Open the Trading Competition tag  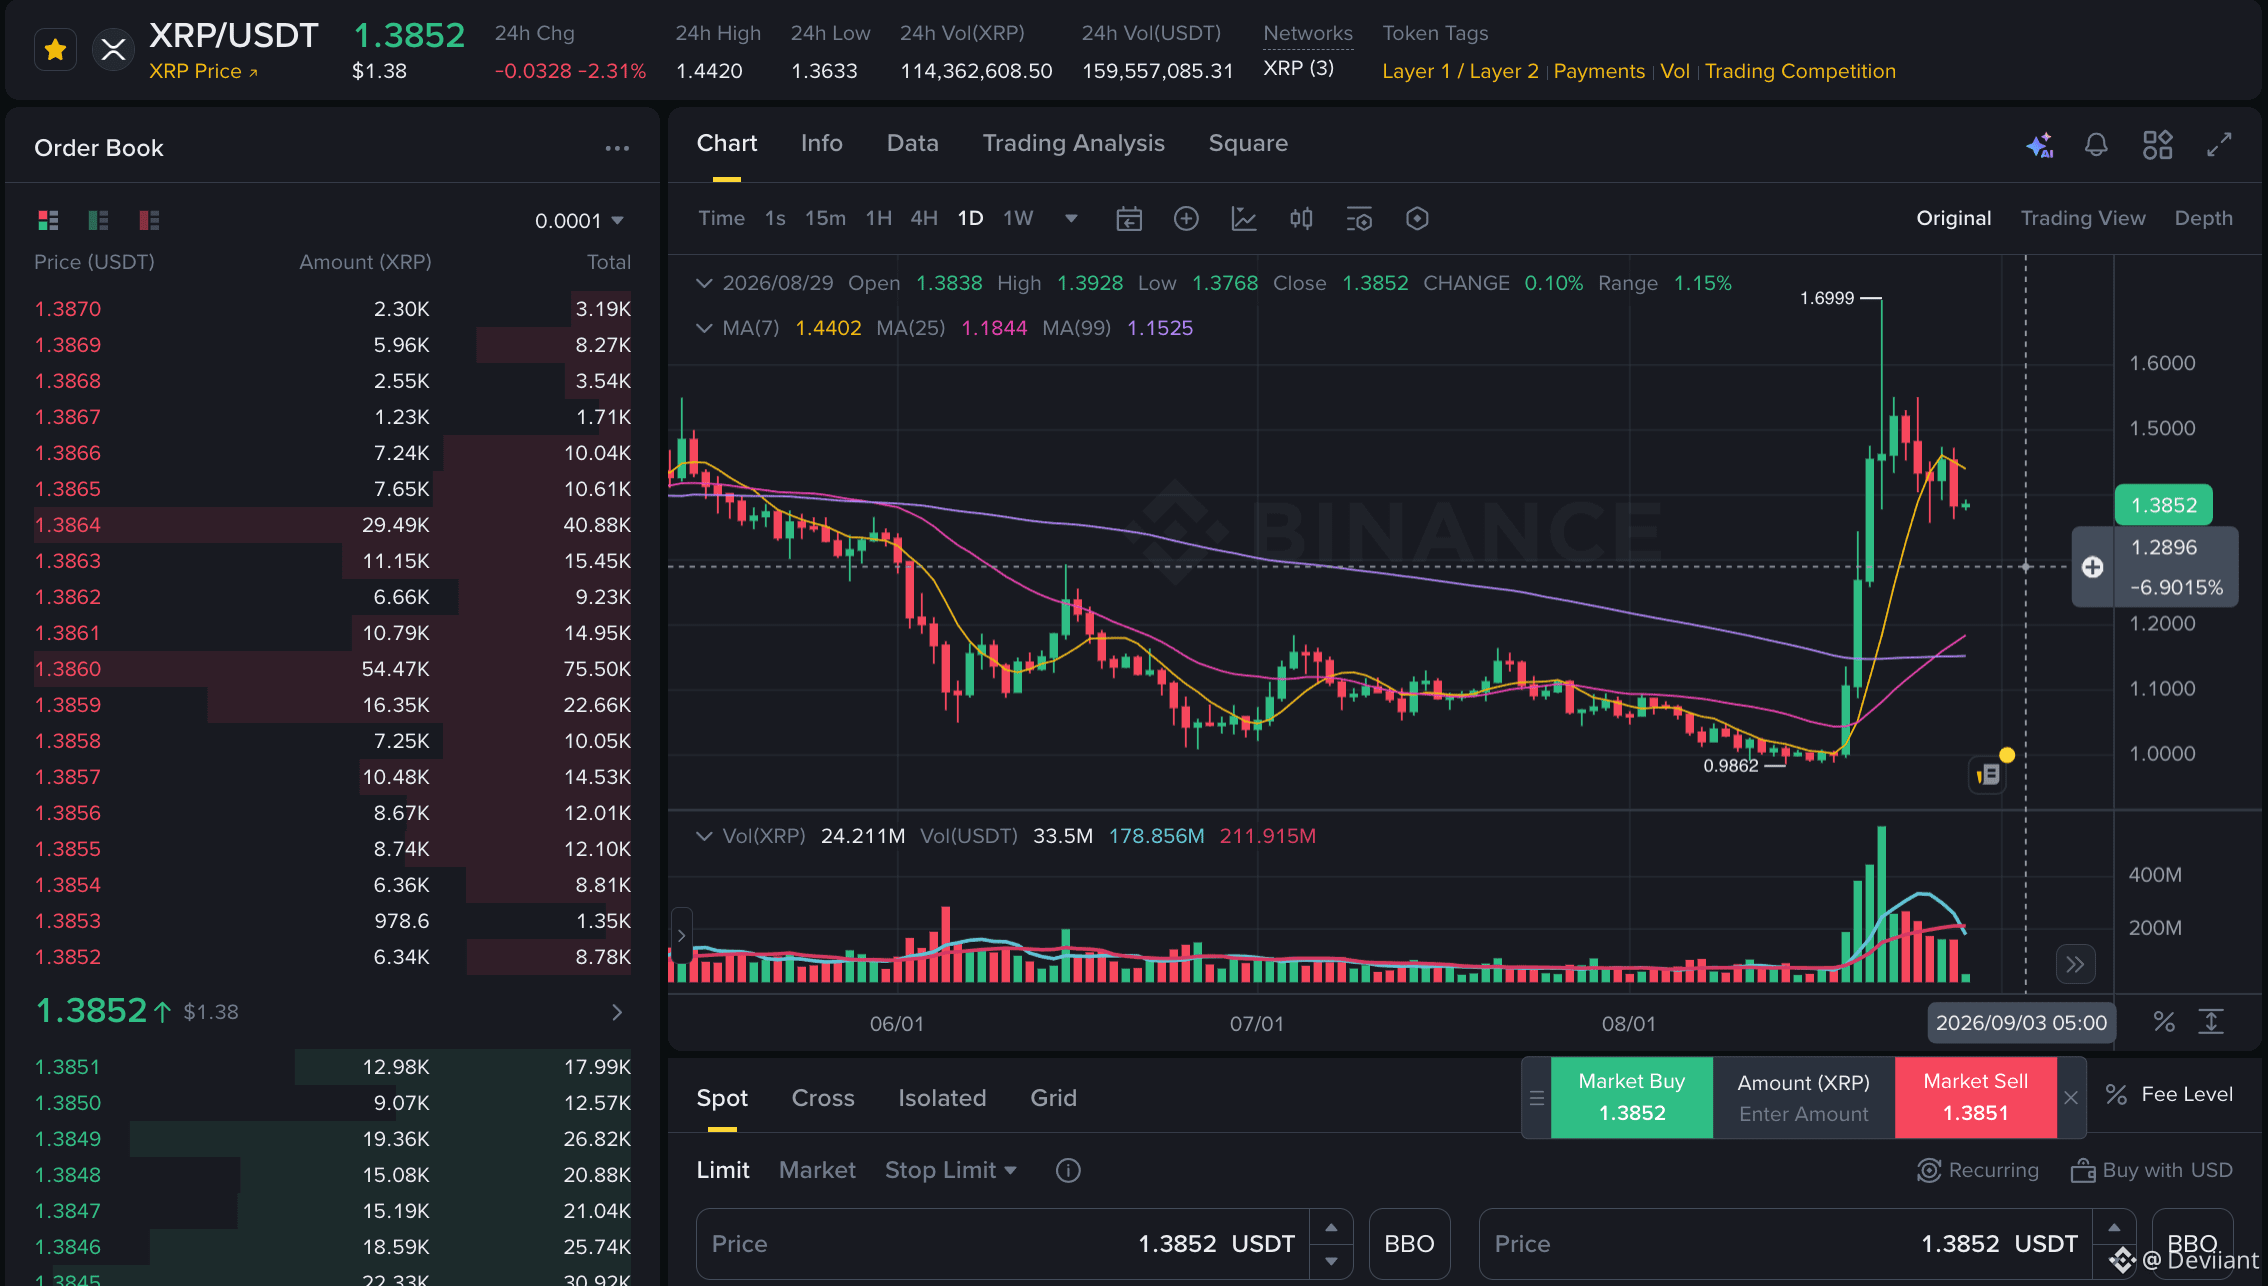(1800, 71)
